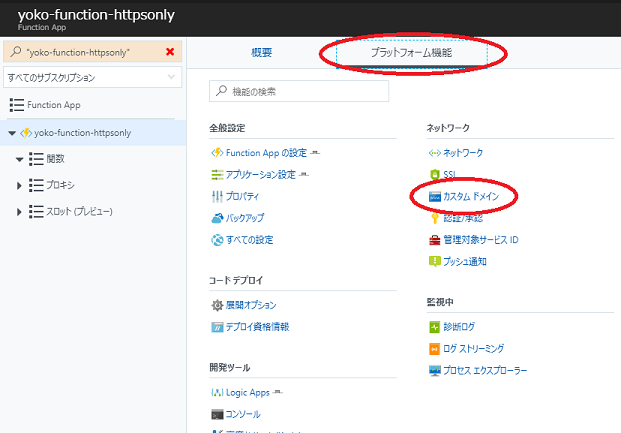Open the 展開オプション link
Image resolution: width=621 pixels, height=433 pixels.
click(251, 305)
